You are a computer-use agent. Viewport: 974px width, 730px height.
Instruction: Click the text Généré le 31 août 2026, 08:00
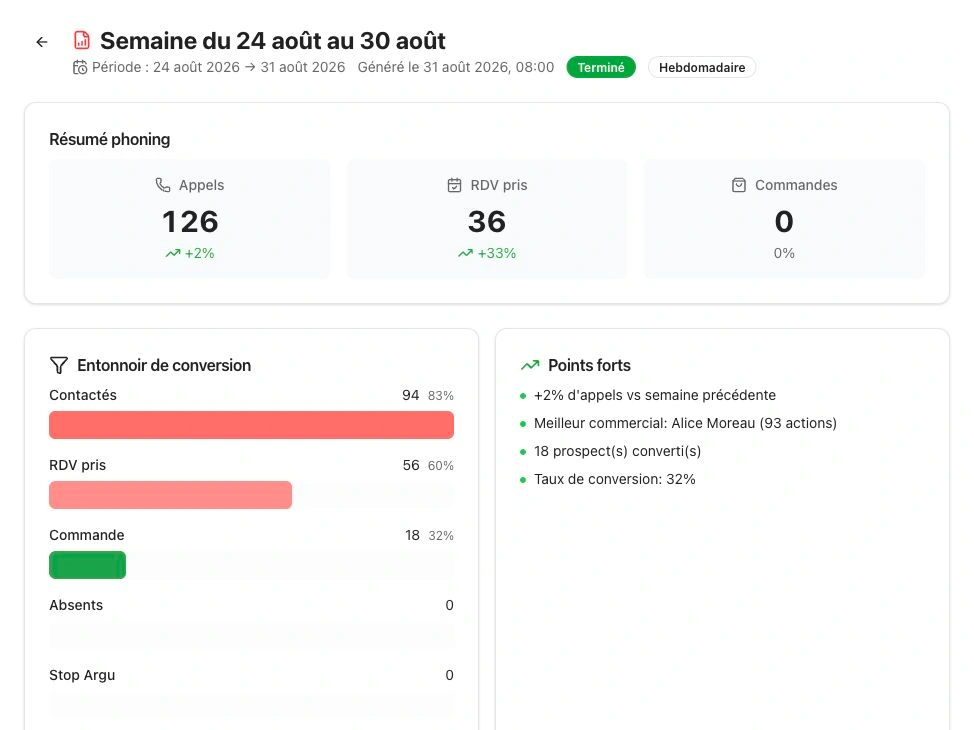click(x=455, y=67)
